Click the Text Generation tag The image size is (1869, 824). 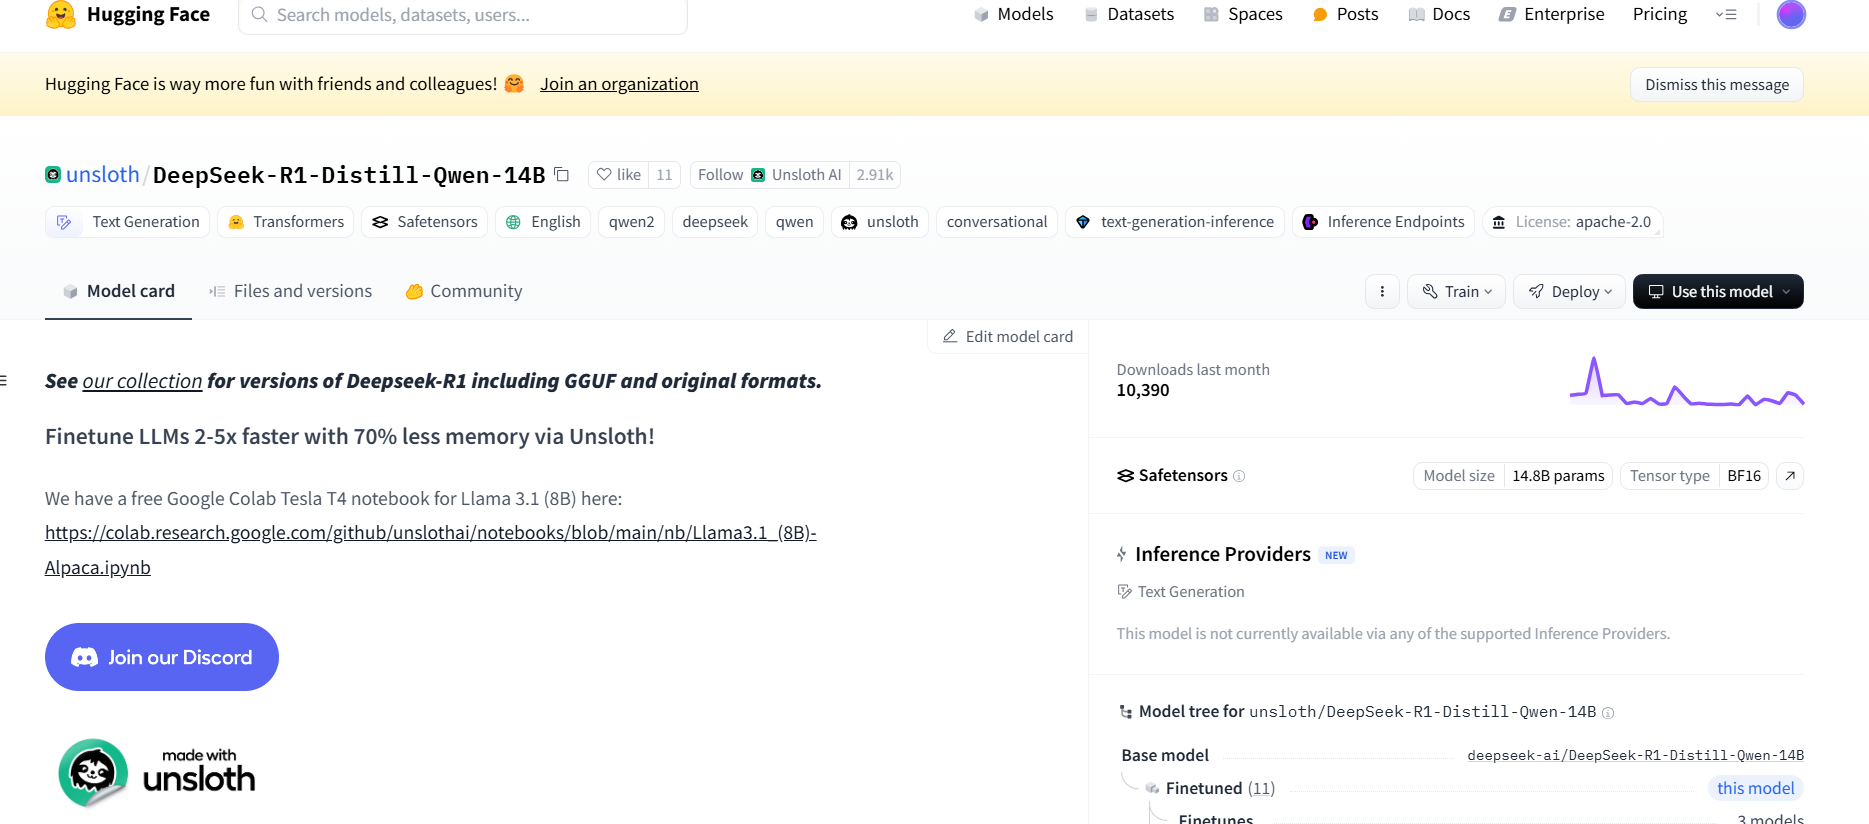(x=127, y=222)
